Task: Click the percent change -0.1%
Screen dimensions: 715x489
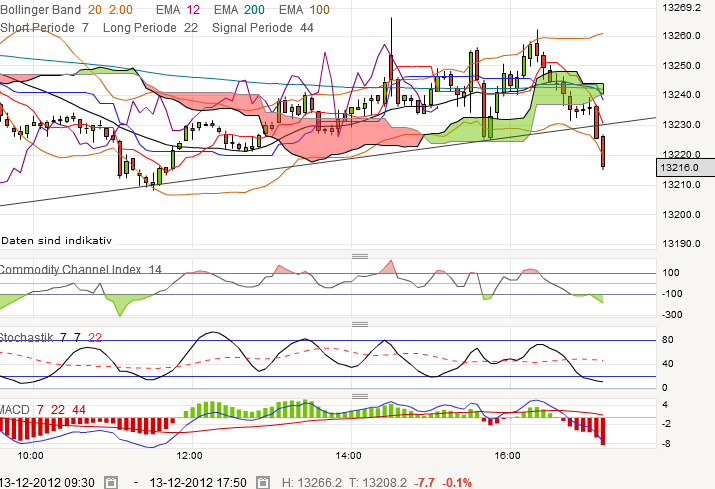Action: (x=457, y=483)
